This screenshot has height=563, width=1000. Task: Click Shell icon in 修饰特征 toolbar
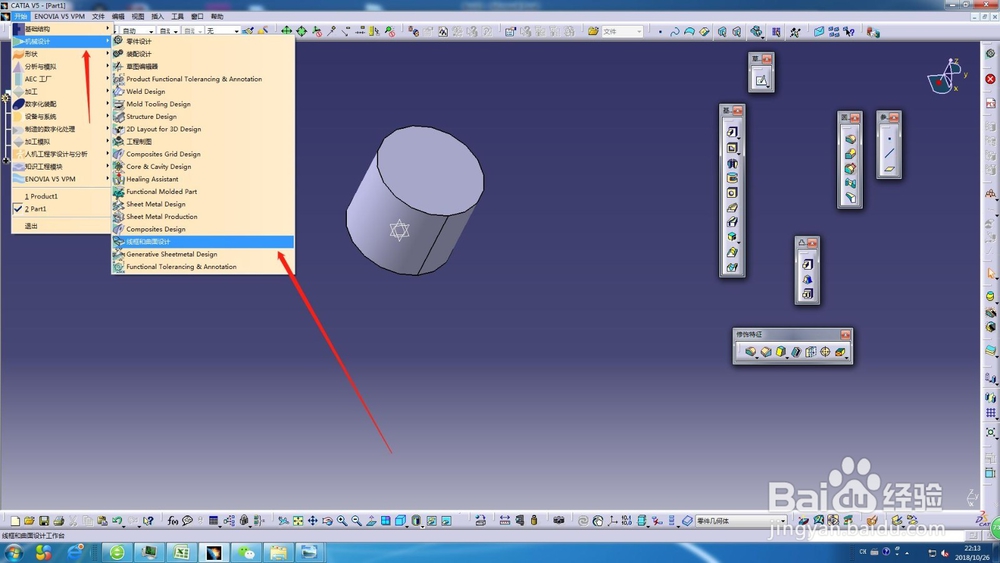[796, 352]
